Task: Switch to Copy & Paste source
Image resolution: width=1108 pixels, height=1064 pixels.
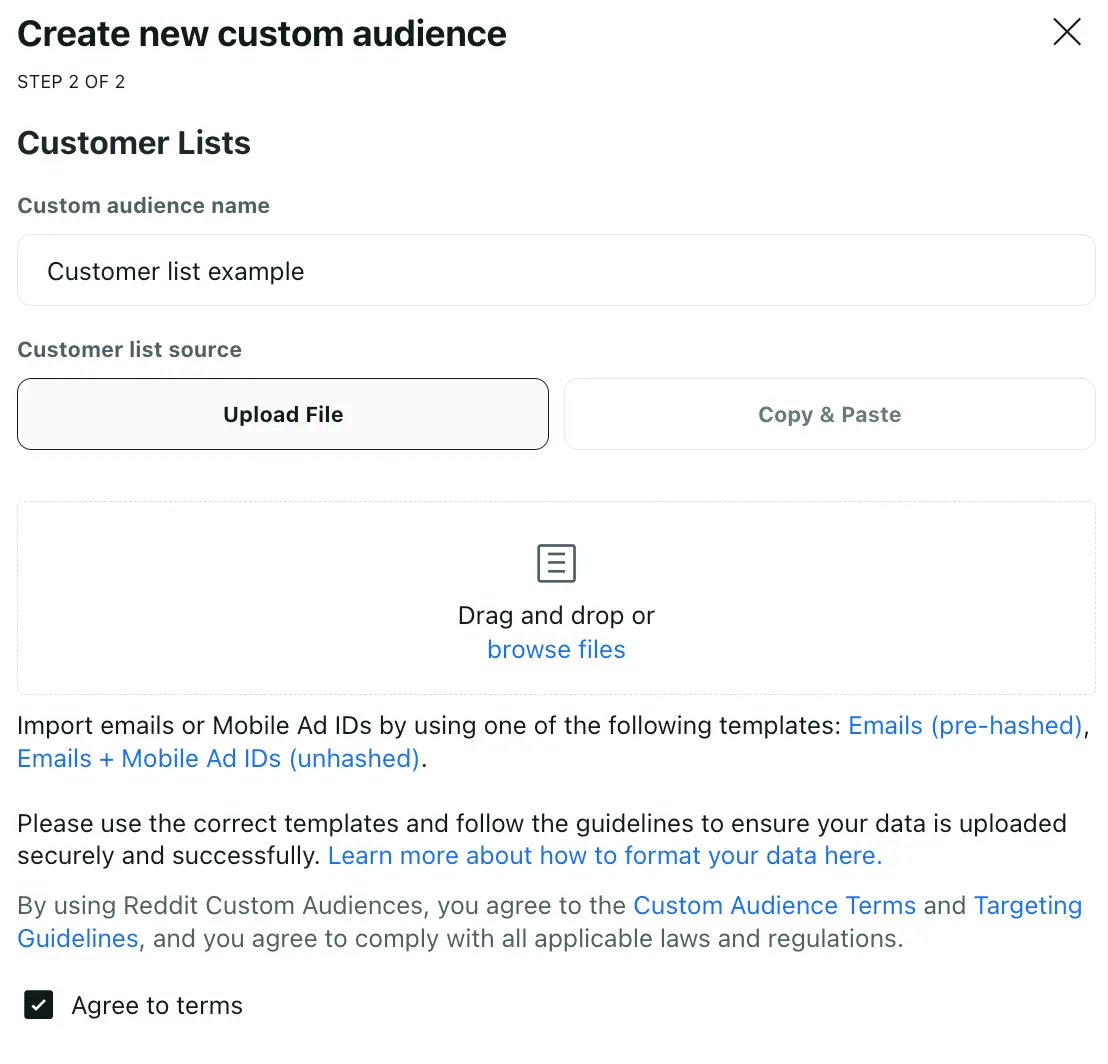Action: [x=830, y=414]
